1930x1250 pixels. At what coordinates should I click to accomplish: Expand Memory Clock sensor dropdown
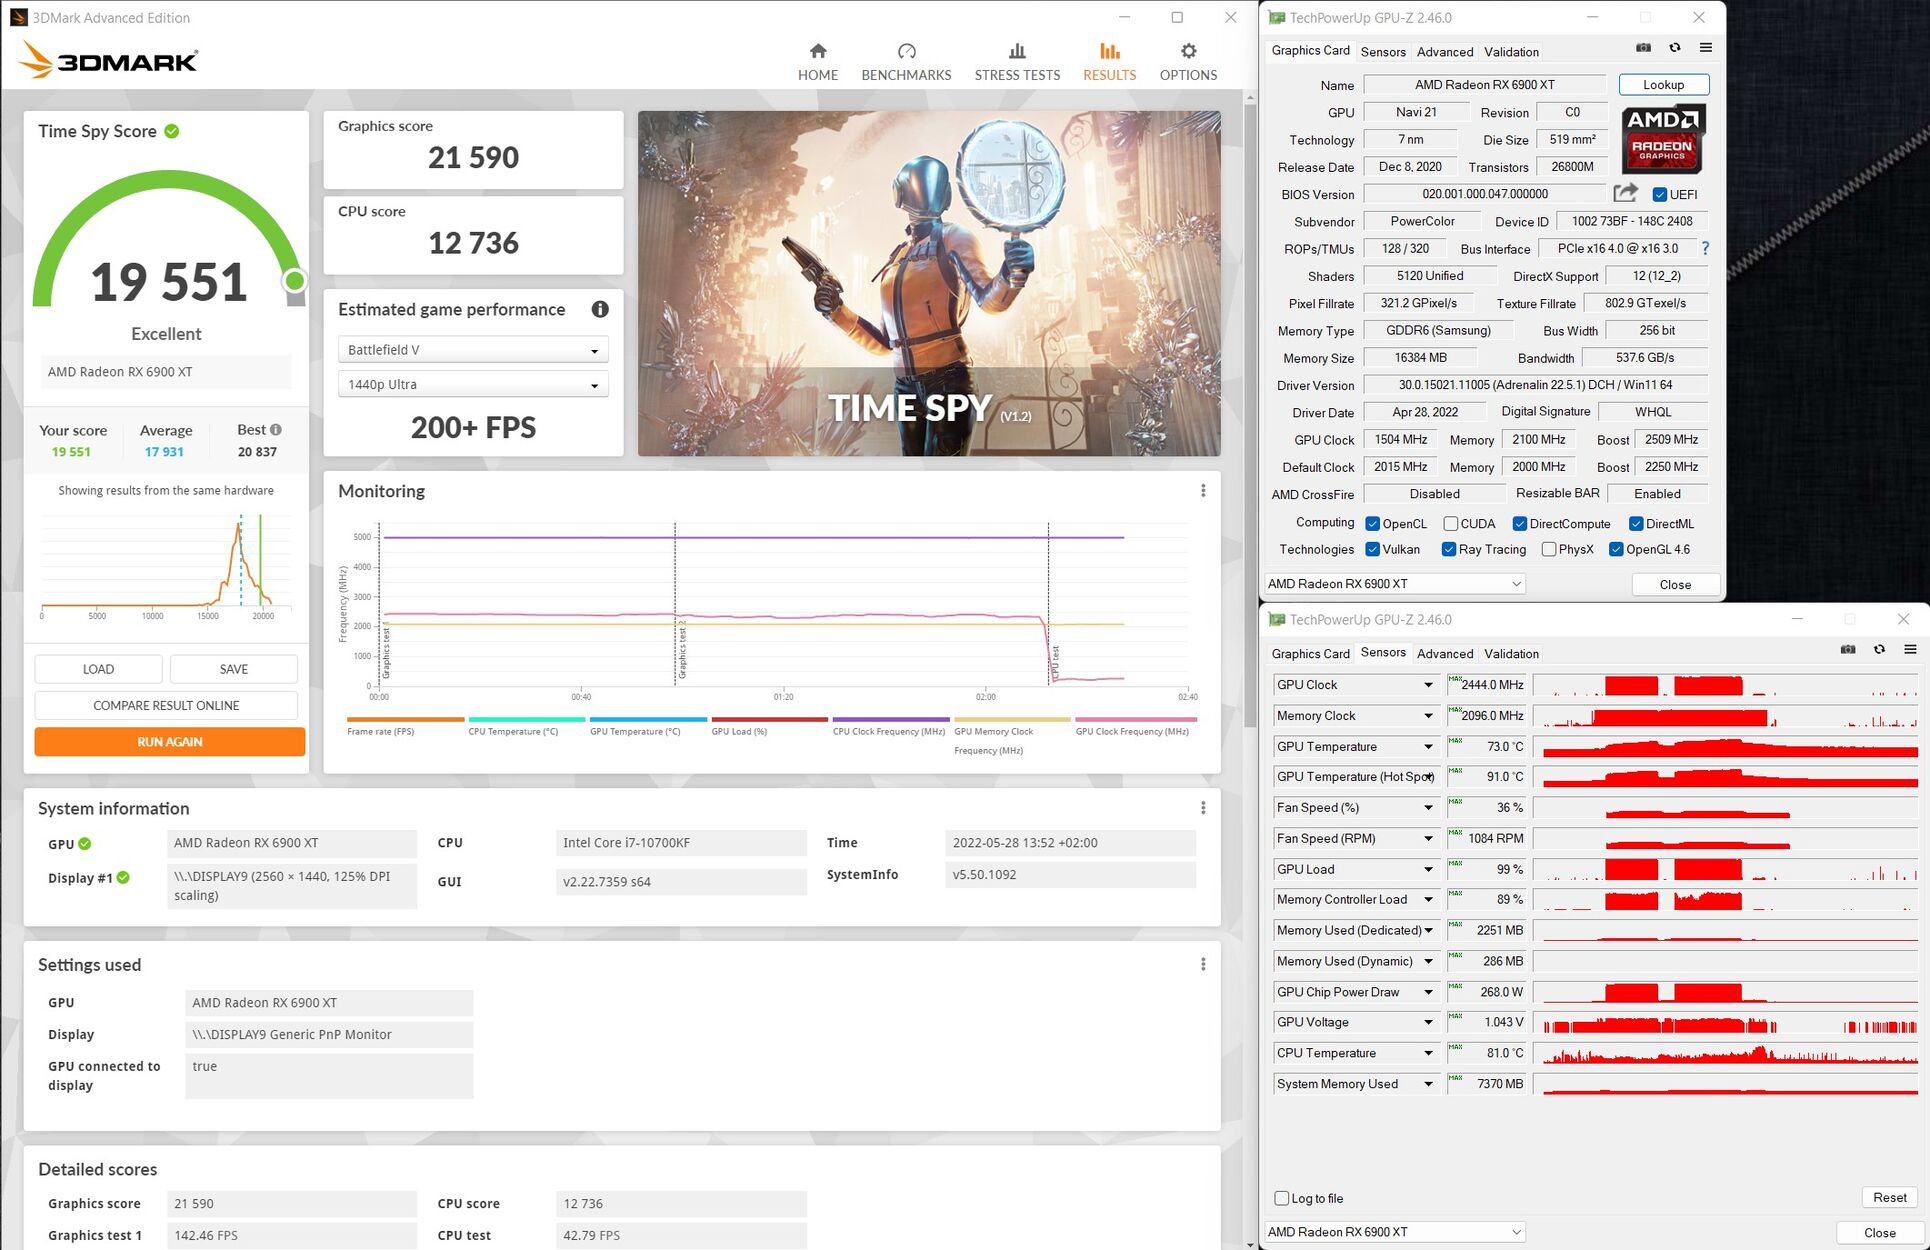[1428, 716]
